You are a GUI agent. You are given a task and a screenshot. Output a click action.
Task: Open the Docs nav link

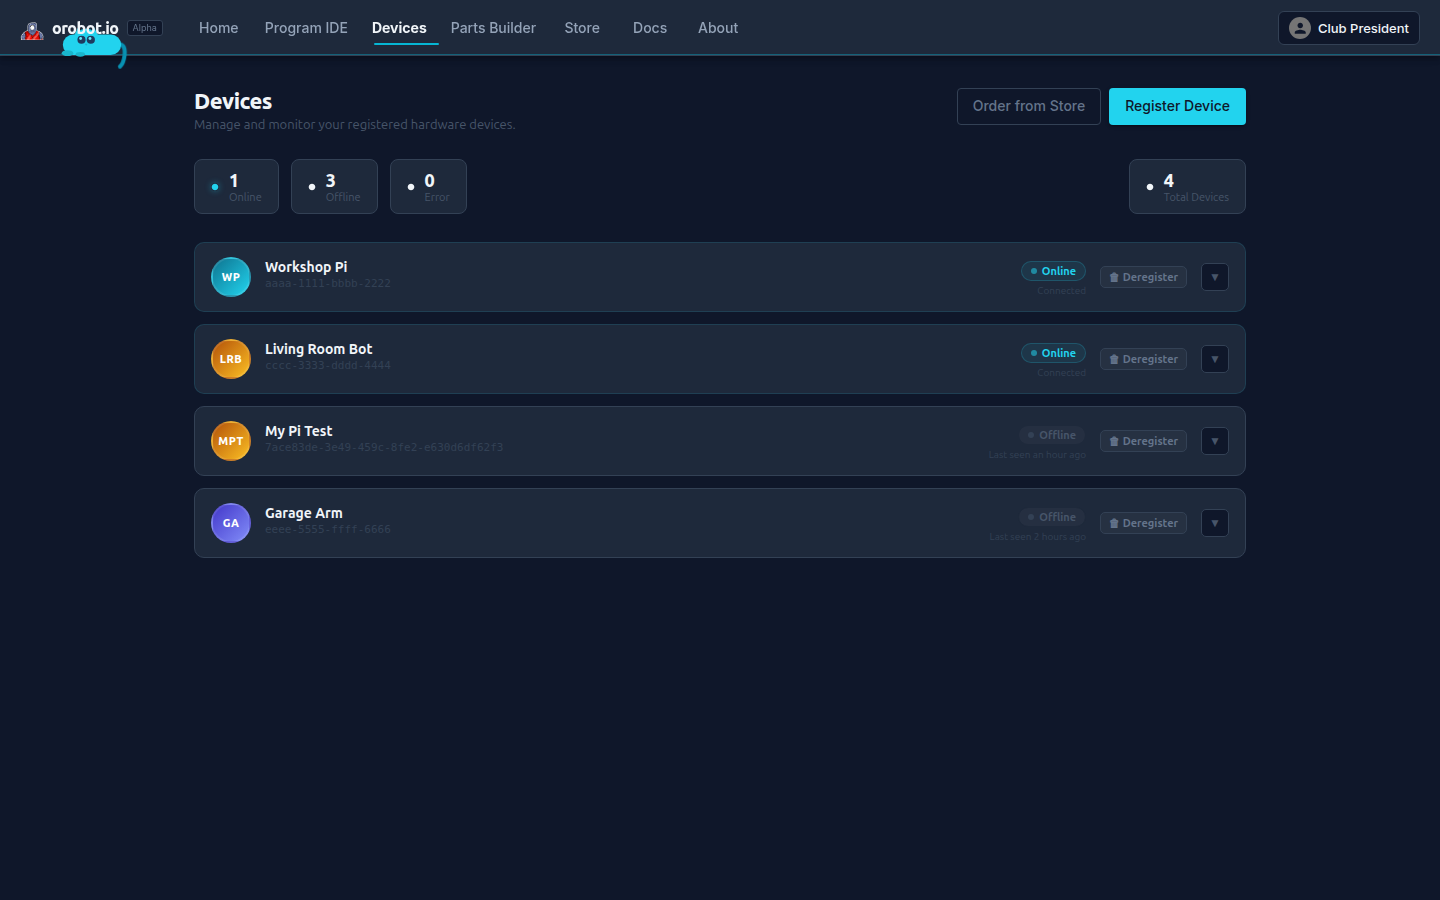tap(650, 28)
